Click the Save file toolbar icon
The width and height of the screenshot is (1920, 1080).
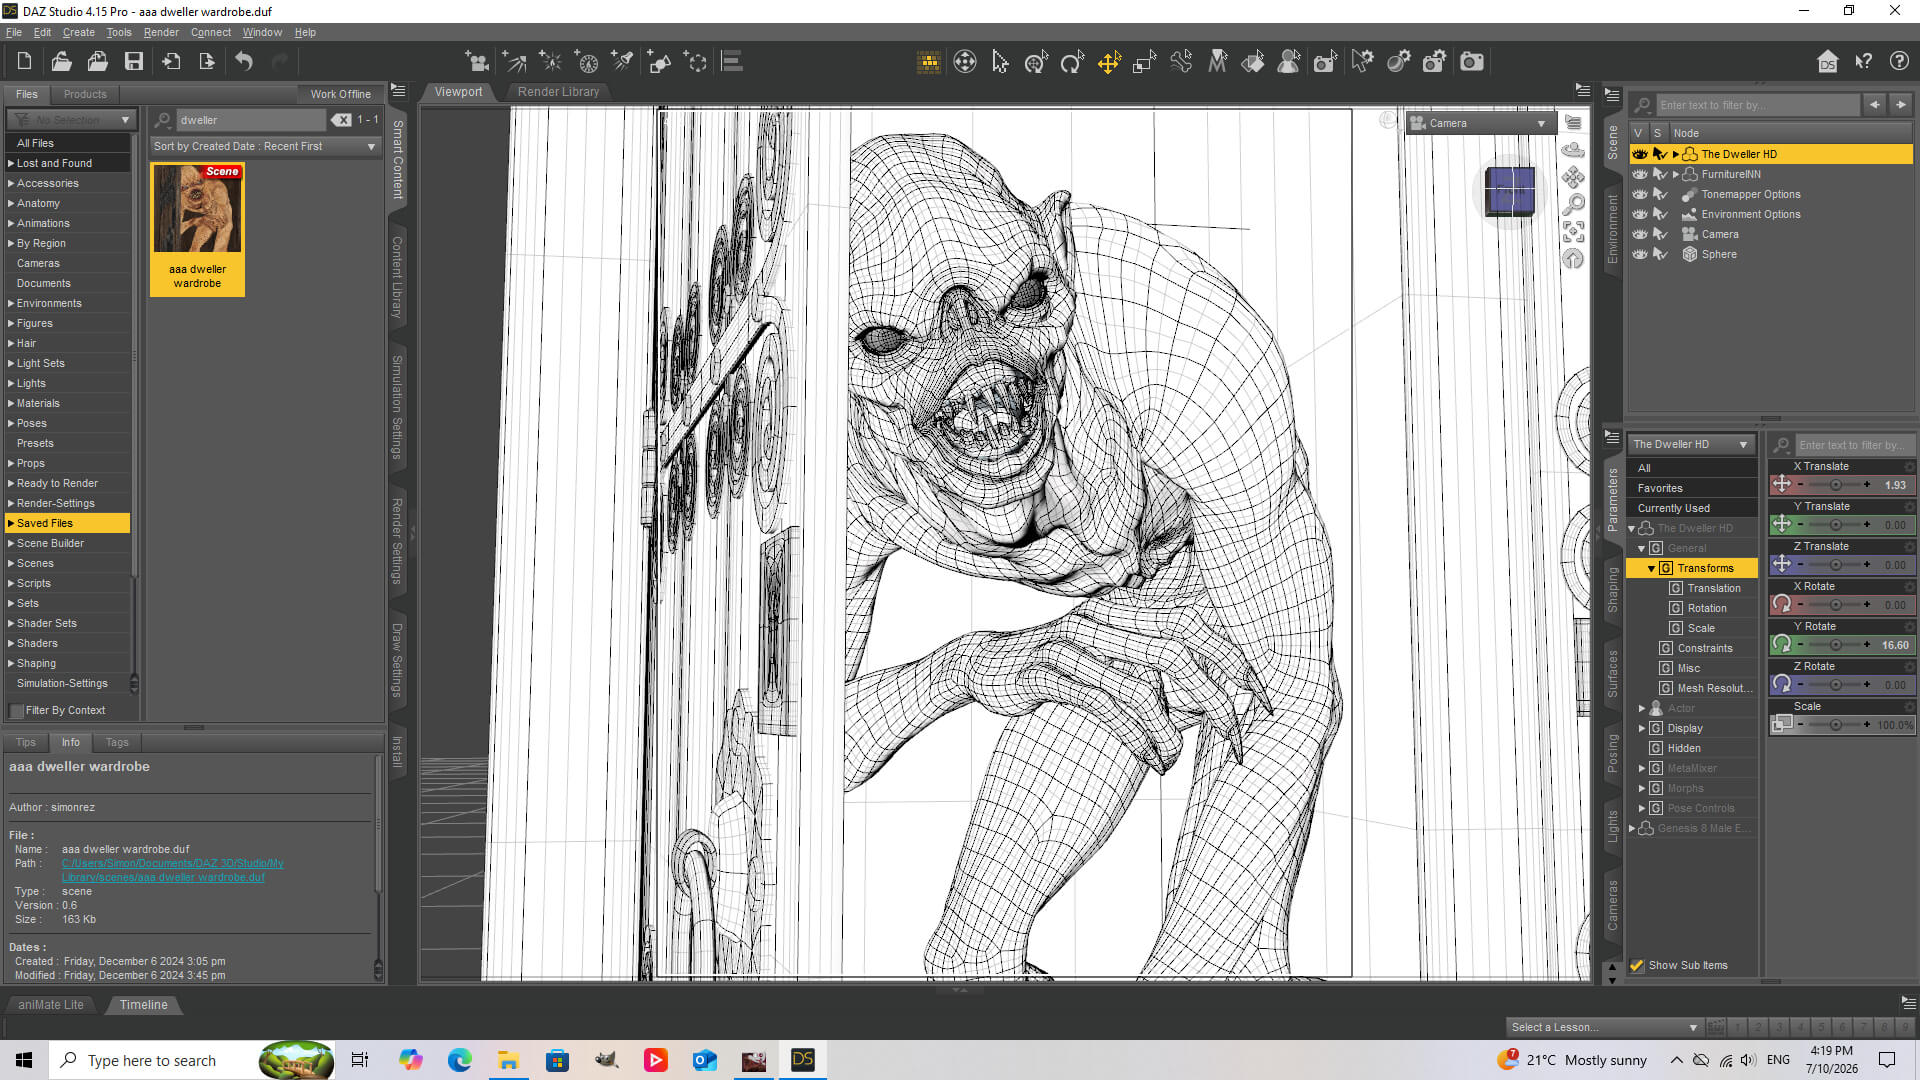point(133,62)
